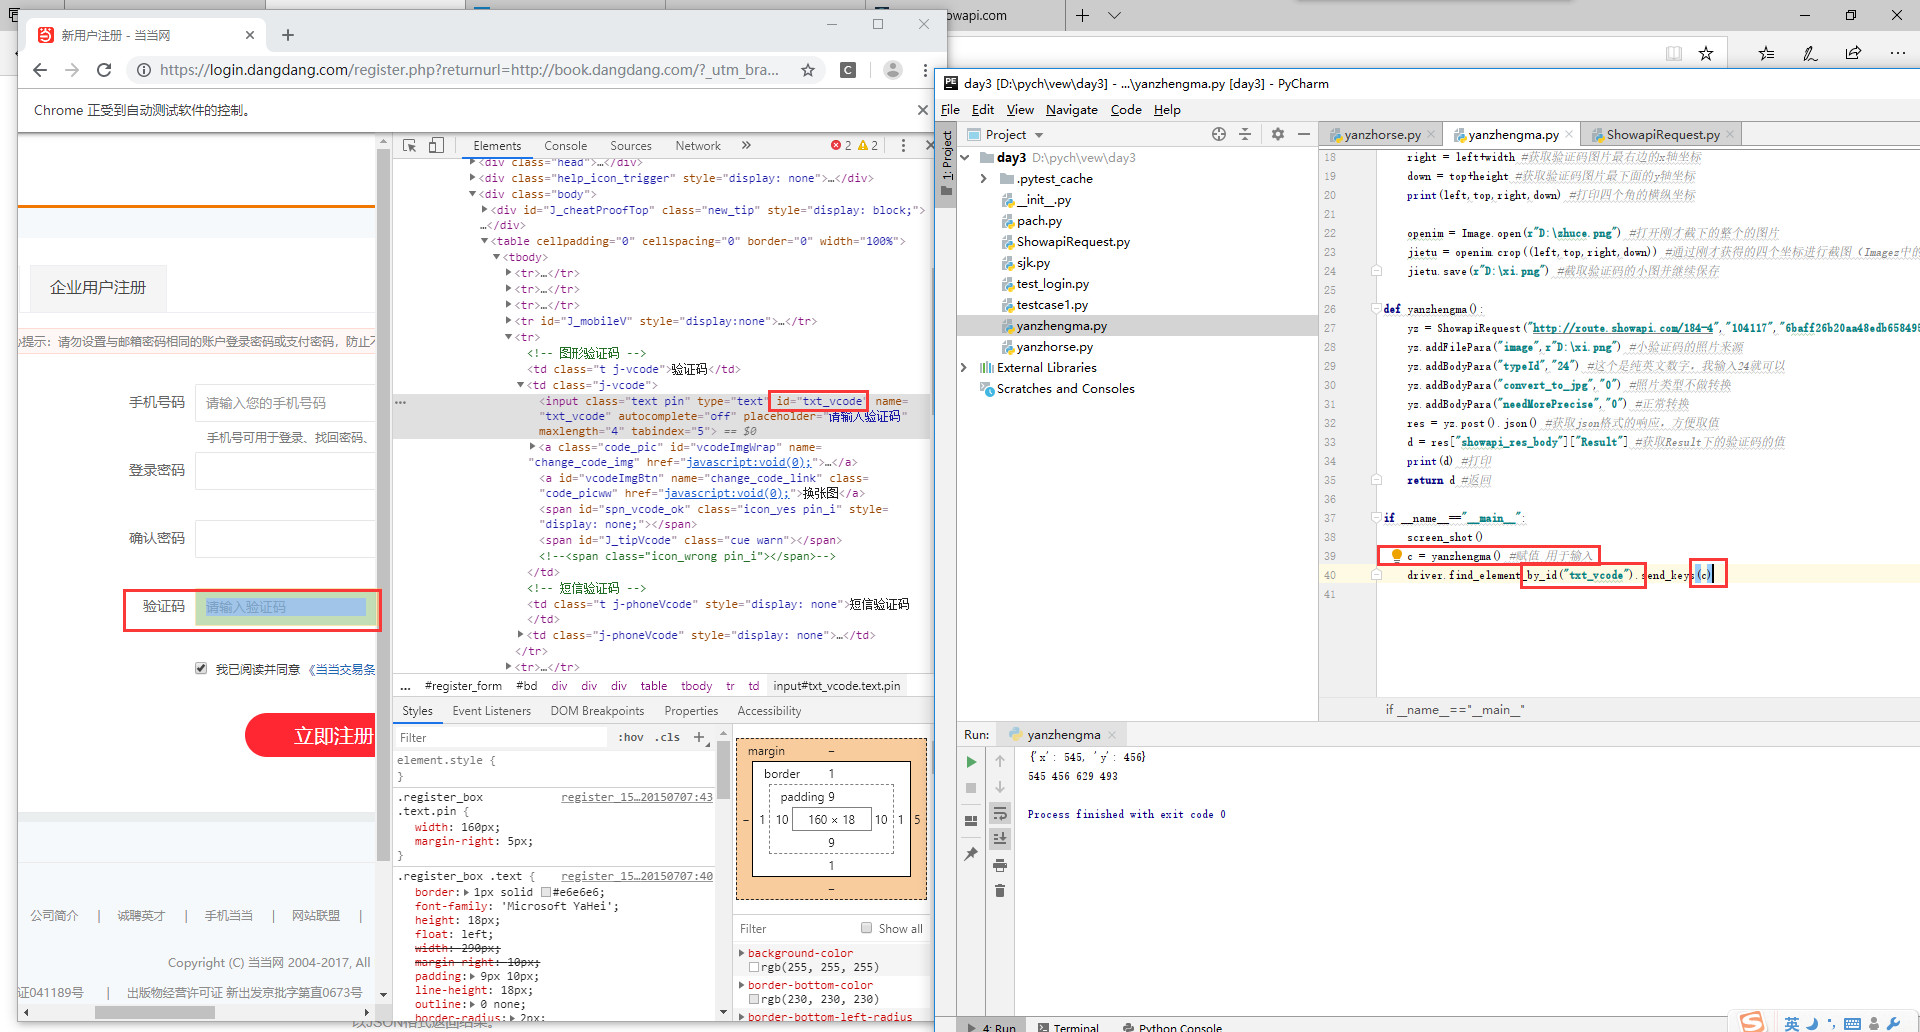Image resolution: width=1920 pixels, height=1032 pixels.
Task: Close the yanzhengma.py editor tab
Action: (x=1569, y=134)
